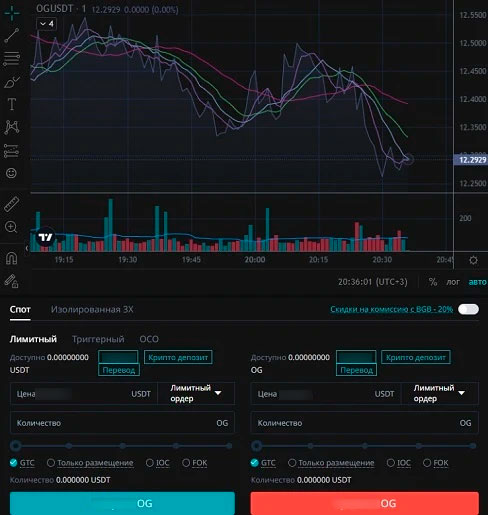
Task: Open the sell-side Лимитный ордер dropdown
Action: (x=440, y=393)
